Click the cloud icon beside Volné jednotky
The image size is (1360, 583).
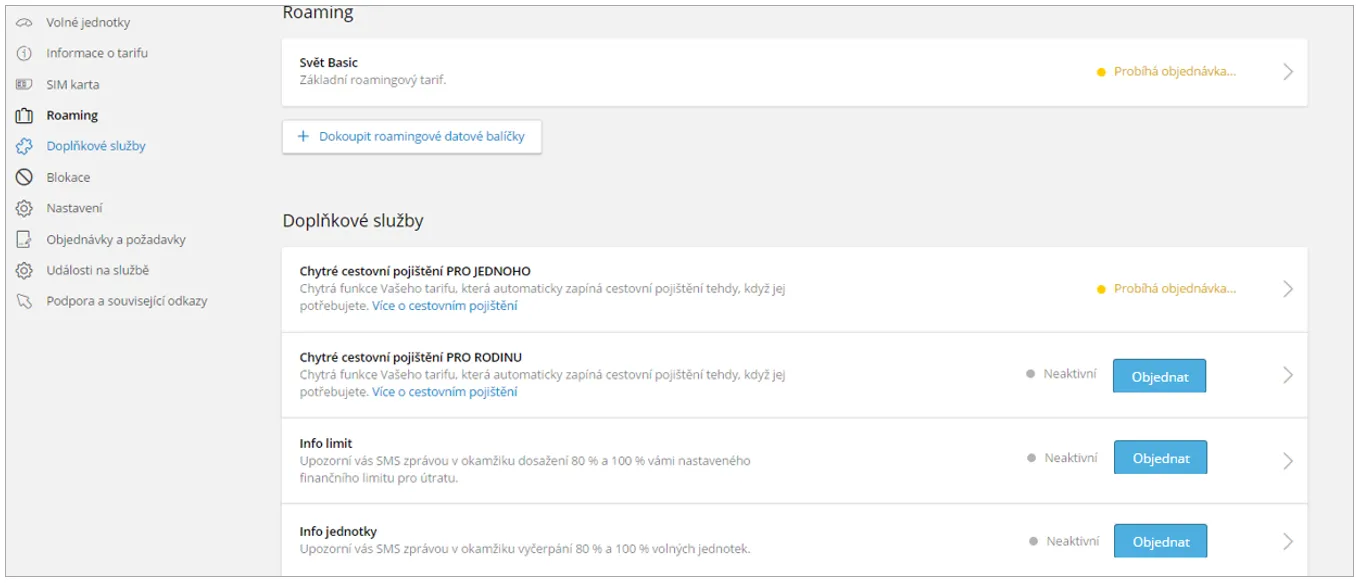click(x=25, y=23)
